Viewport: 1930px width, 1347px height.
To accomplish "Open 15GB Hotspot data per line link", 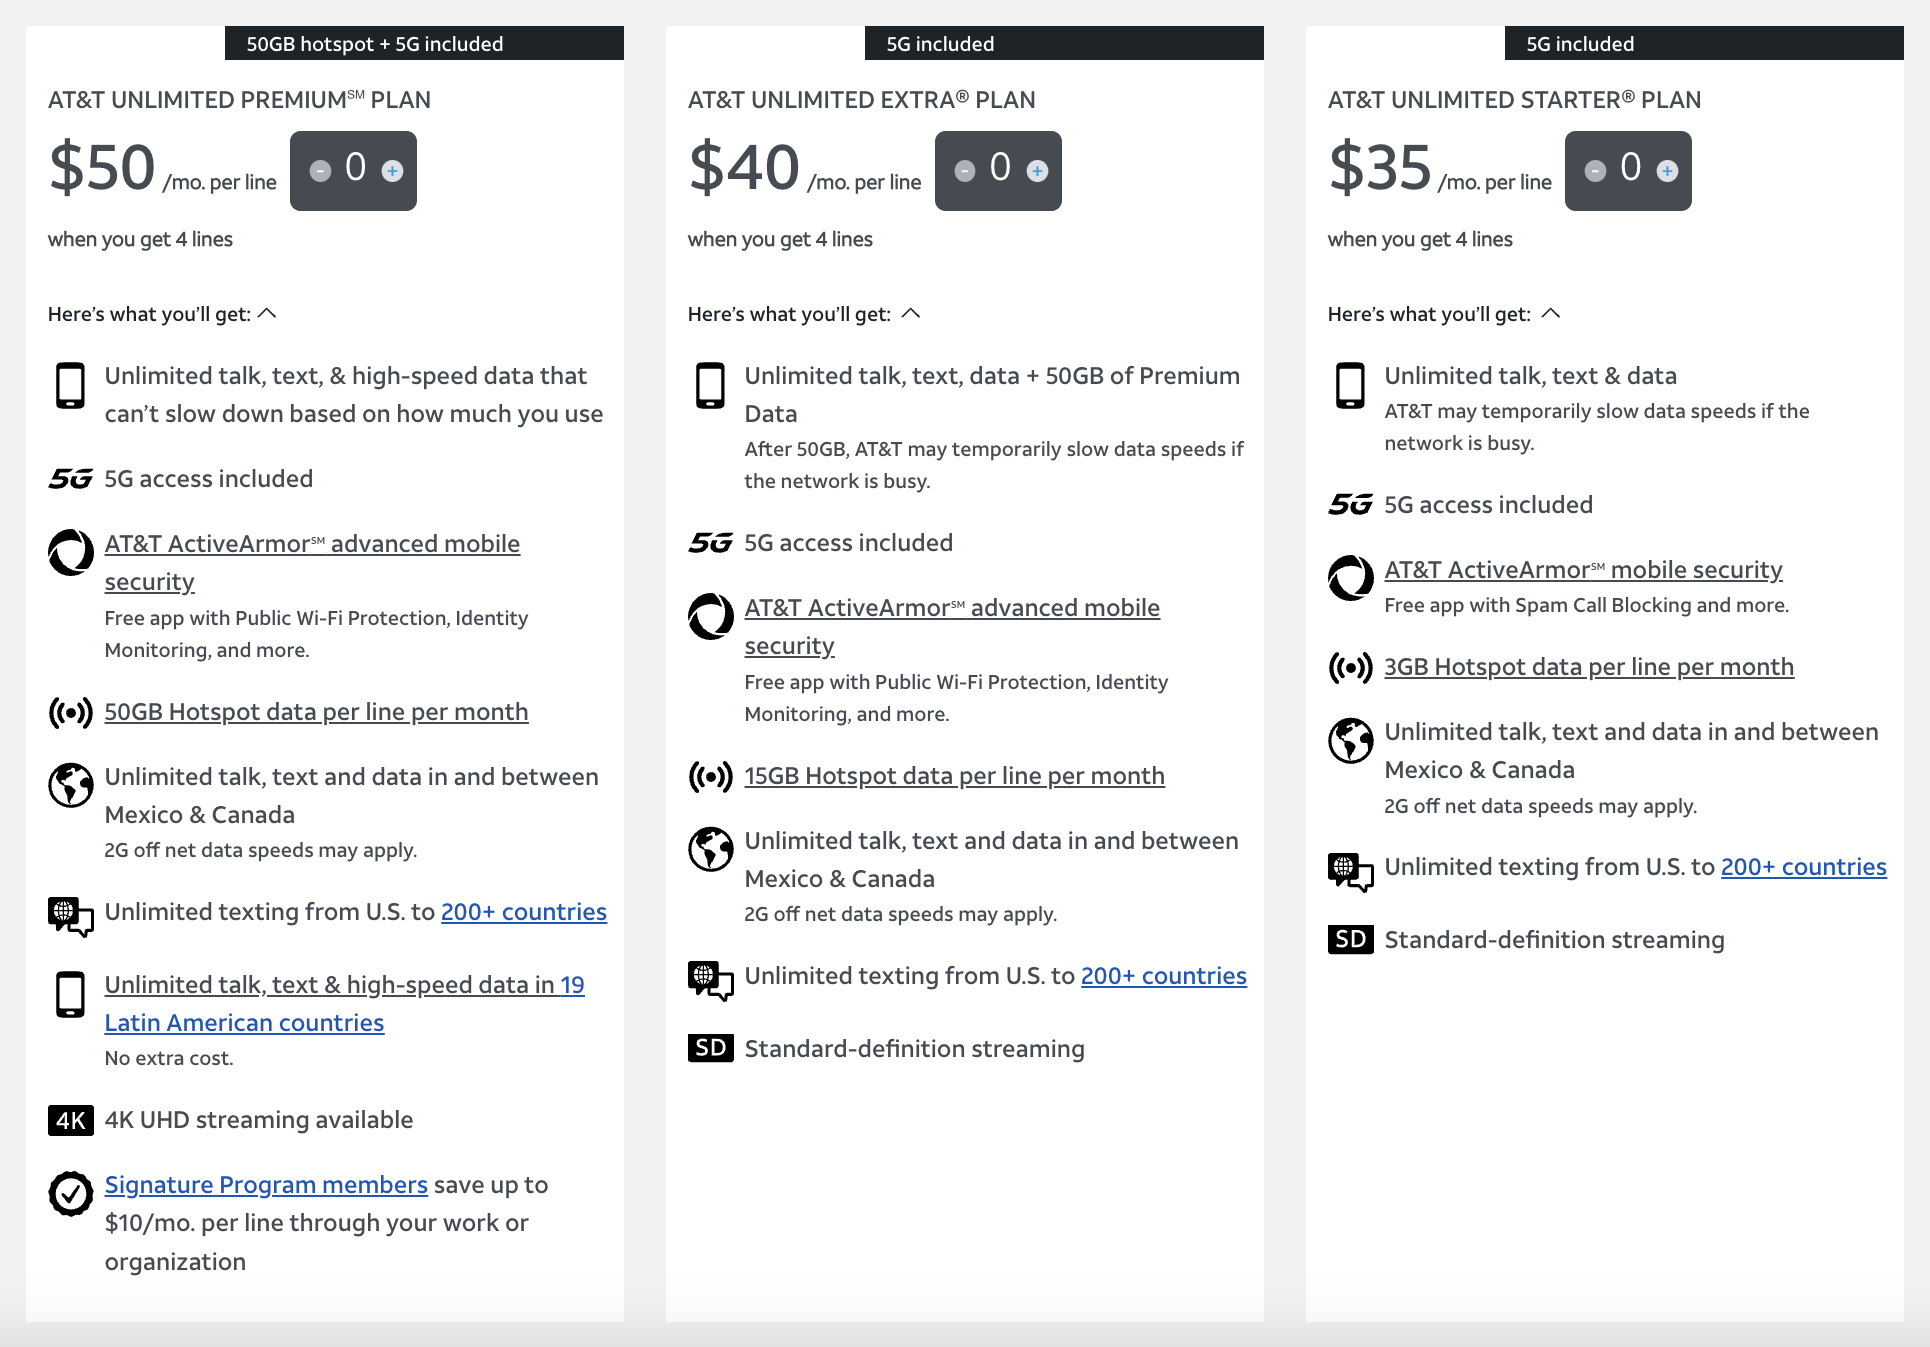I will [954, 776].
